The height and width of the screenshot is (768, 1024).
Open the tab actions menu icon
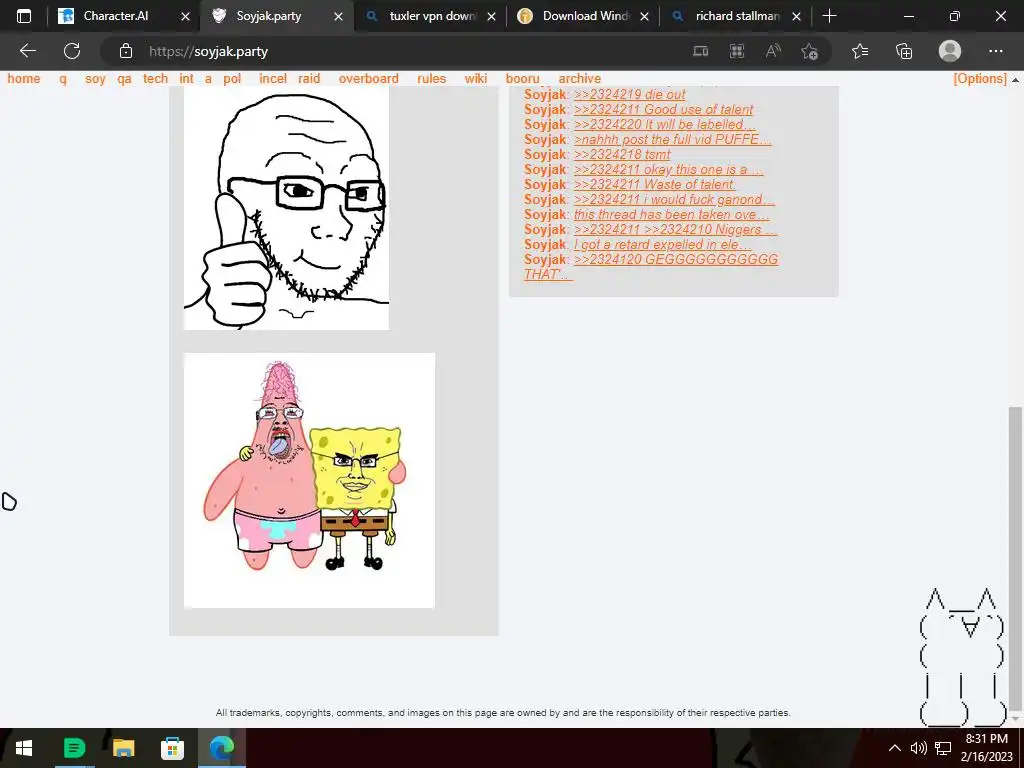[x=24, y=16]
